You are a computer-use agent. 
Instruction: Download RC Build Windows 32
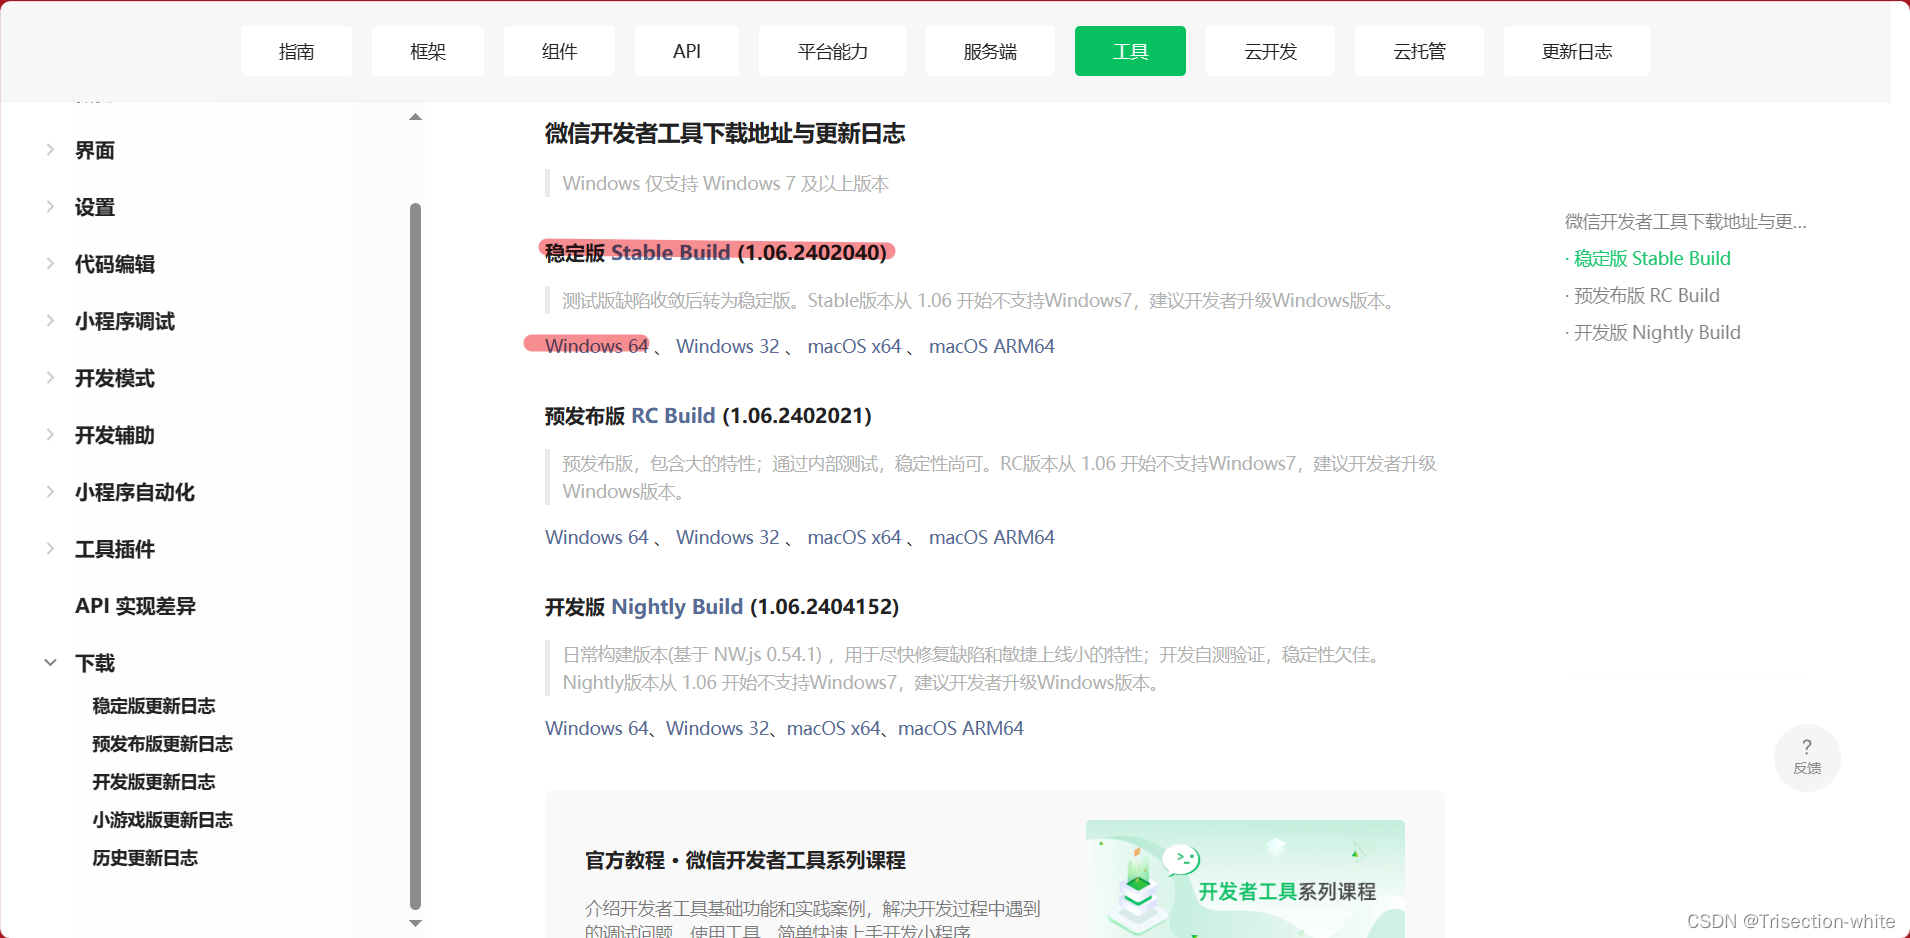click(x=727, y=537)
